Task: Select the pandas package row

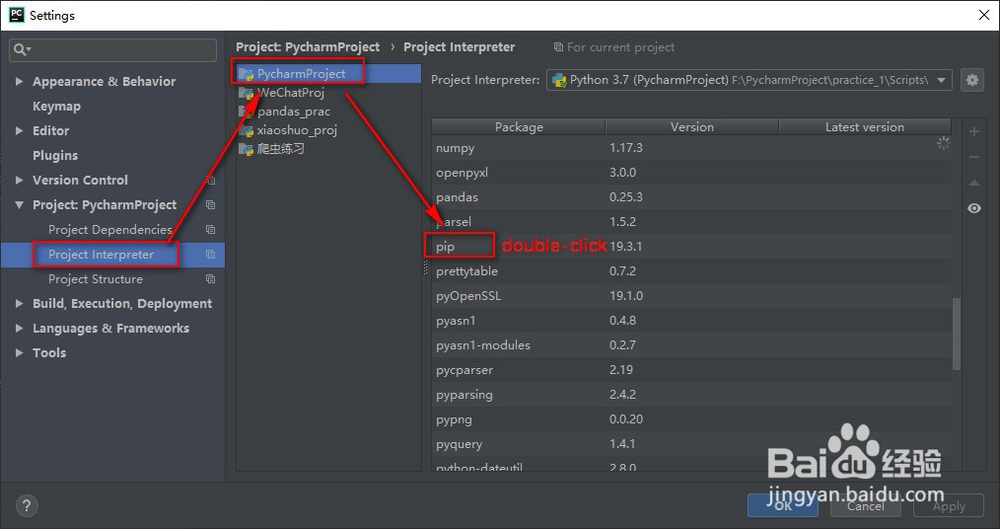Action: tap(691, 197)
